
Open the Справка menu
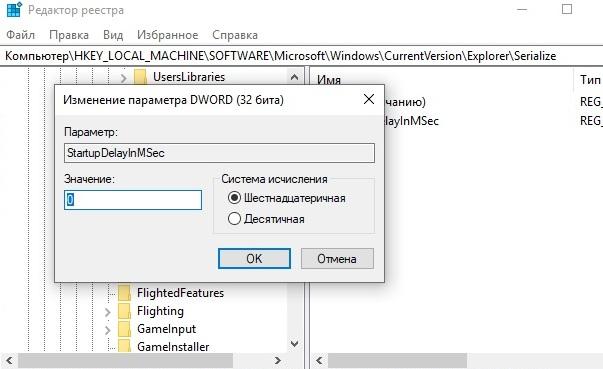pos(235,35)
